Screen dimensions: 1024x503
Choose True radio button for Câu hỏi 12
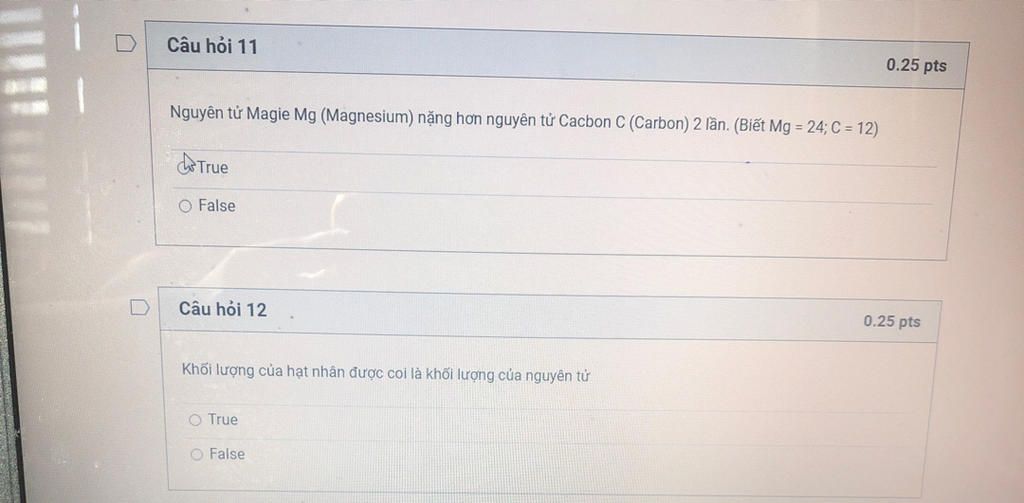195,420
